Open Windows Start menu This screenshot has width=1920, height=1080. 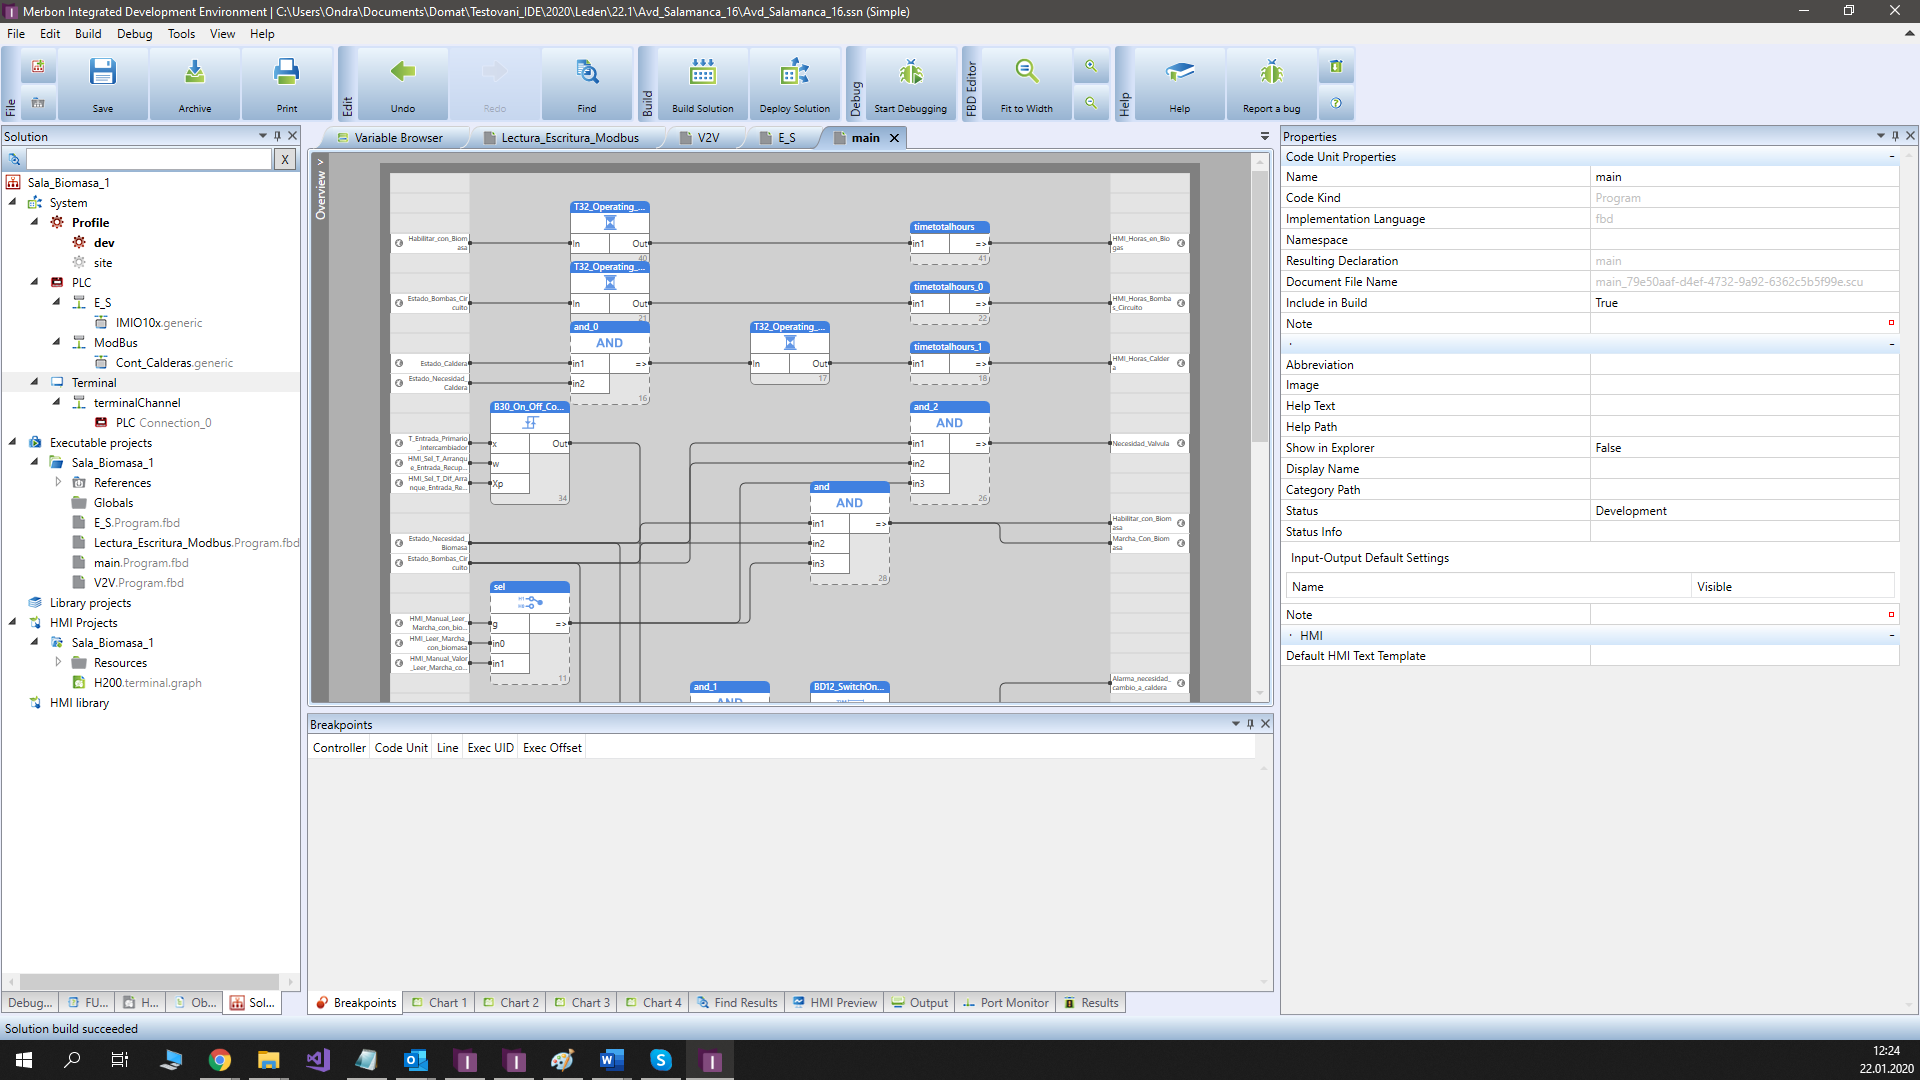(24, 1060)
